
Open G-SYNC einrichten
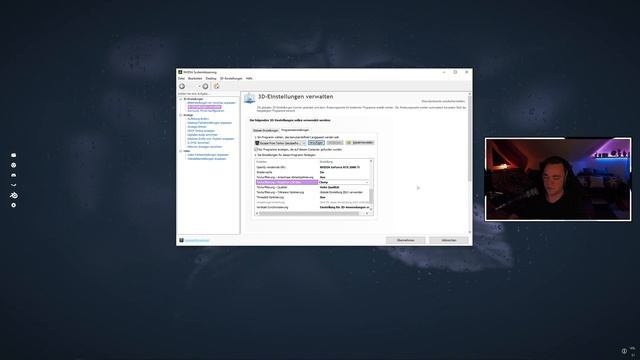(198, 143)
